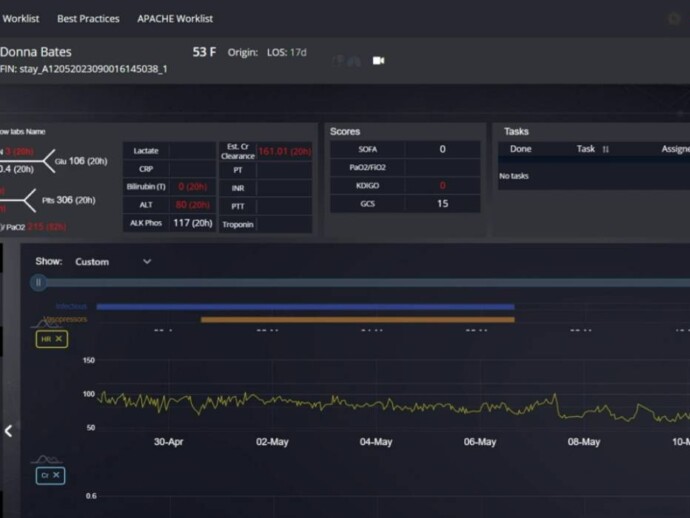The width and height of the screenshot is (690, 518).
Task: Click the PT lab label
Action: (x=238, y=170)
